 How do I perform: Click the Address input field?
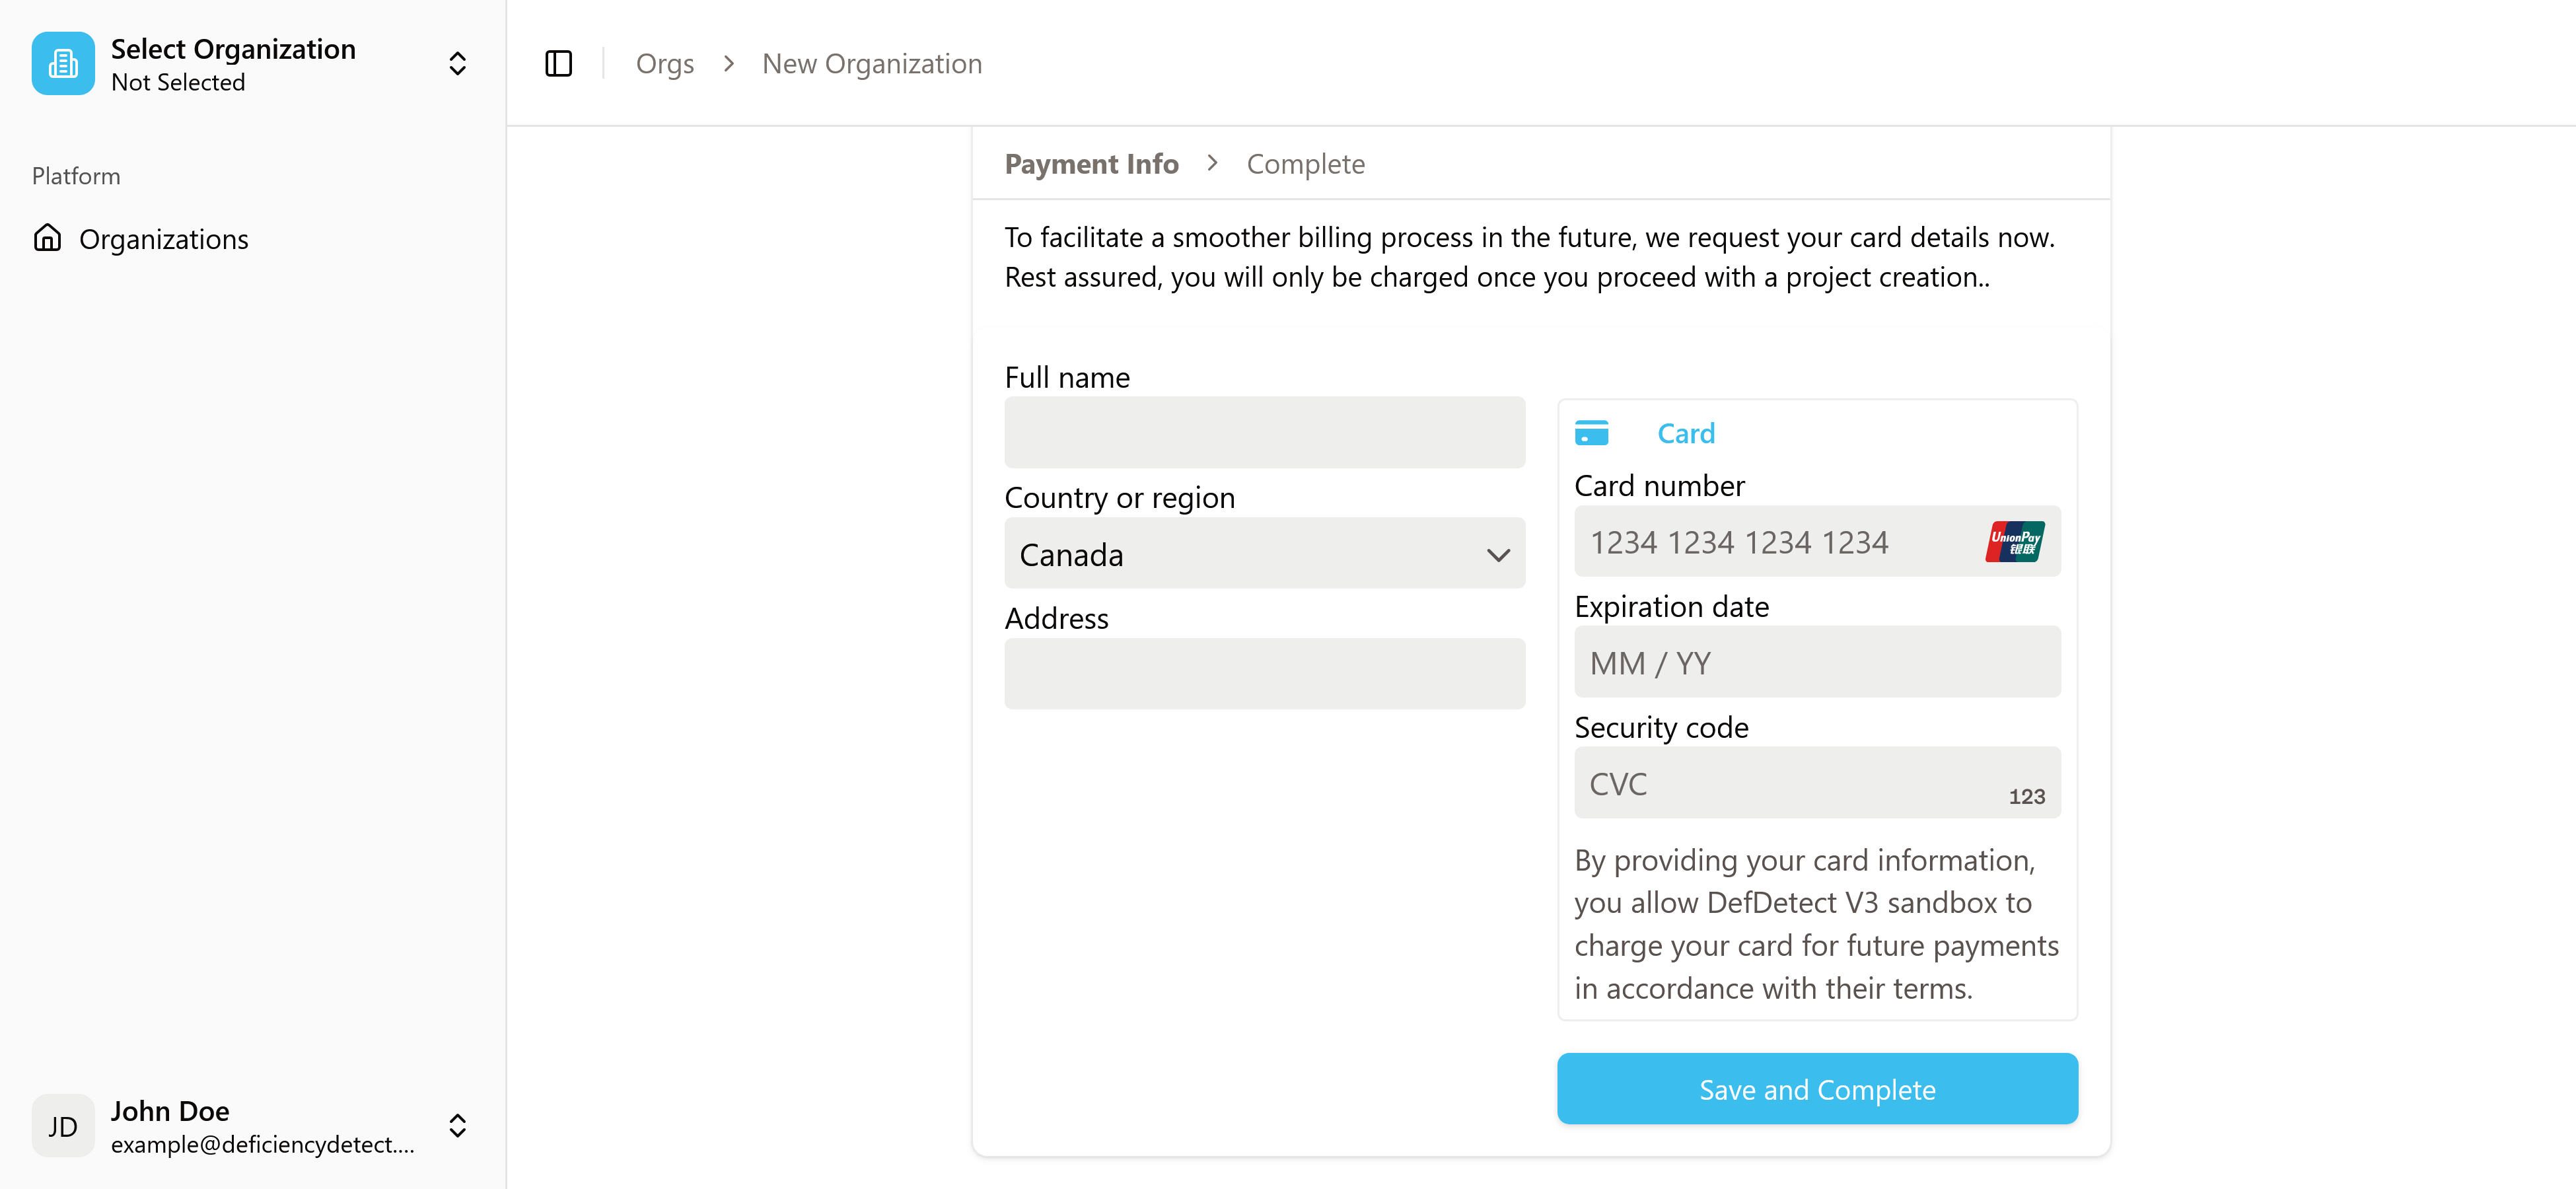[1264, 674]
